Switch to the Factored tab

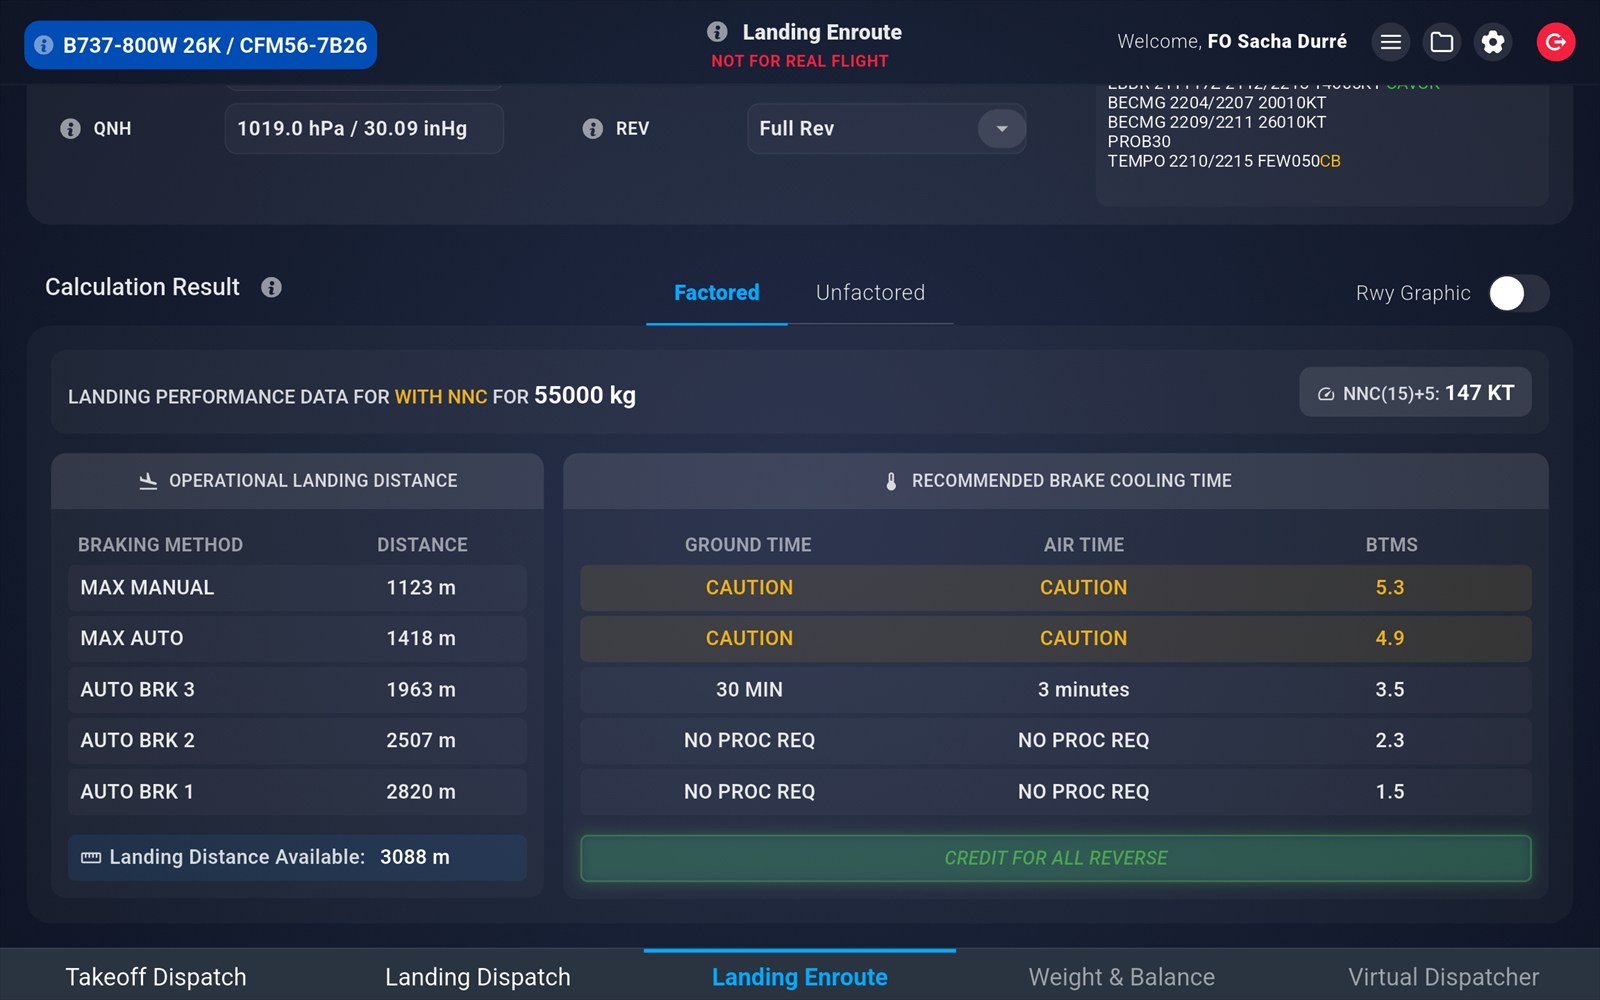[717, 293]
